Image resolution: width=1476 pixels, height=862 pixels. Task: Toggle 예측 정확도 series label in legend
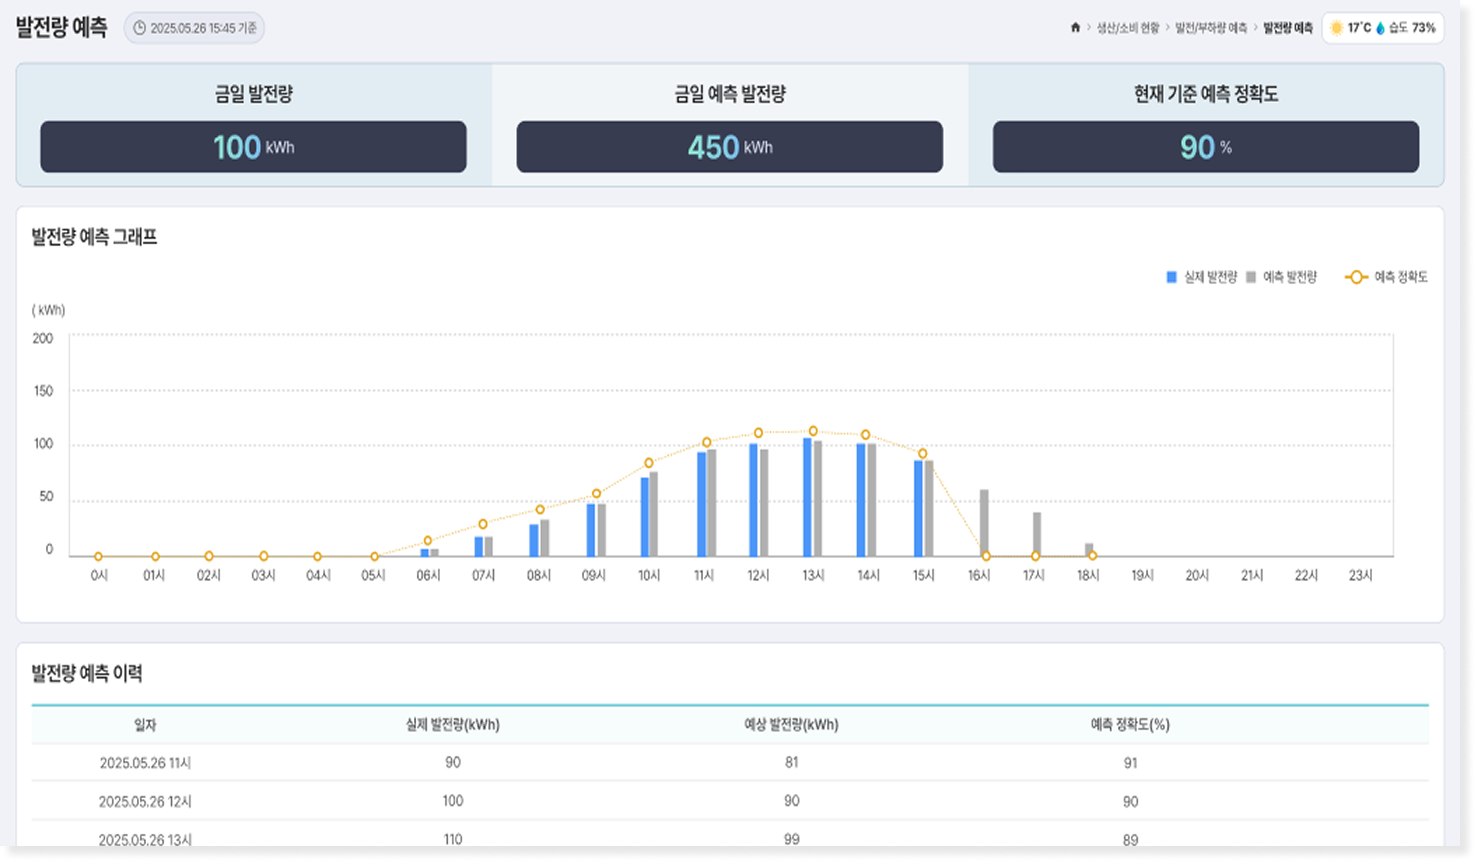pyautogui.click(x=1400, y=277)
